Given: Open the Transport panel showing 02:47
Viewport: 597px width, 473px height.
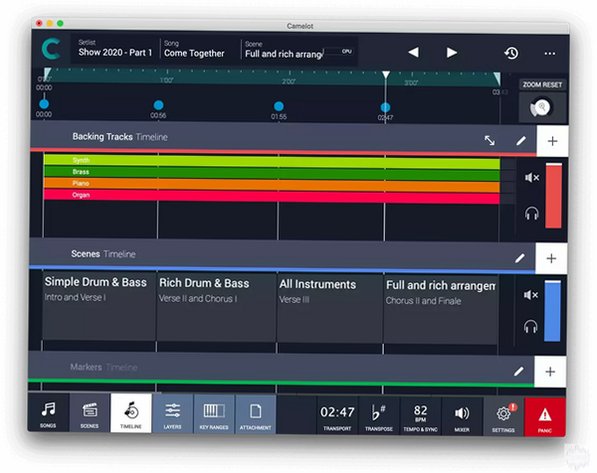Looking at the screenshot, I should (x=337, y=416).
